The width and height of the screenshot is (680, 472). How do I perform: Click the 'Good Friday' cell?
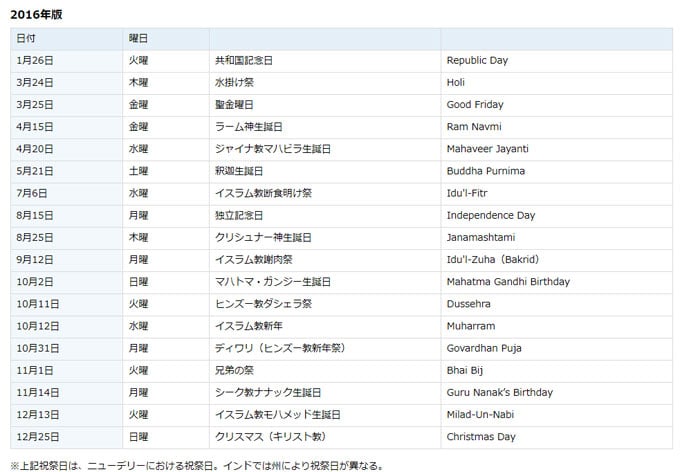click(557, 105)
